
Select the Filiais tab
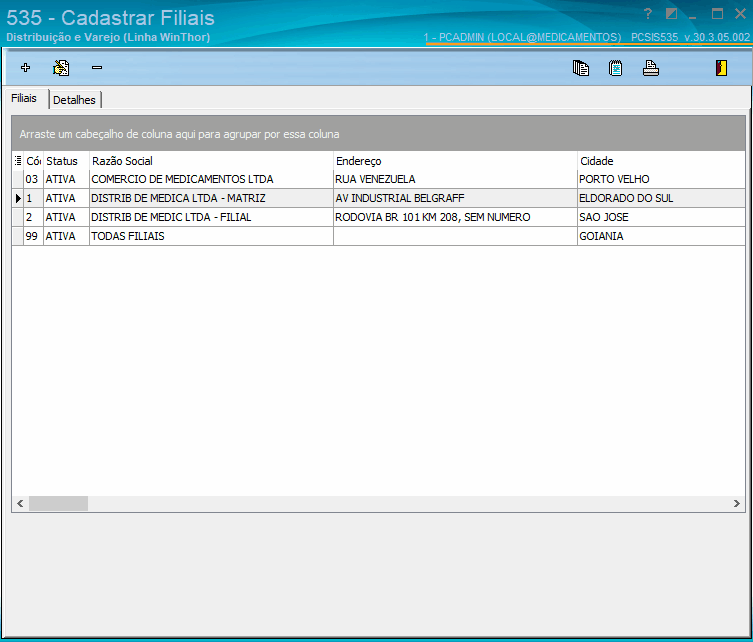point(24,98)
